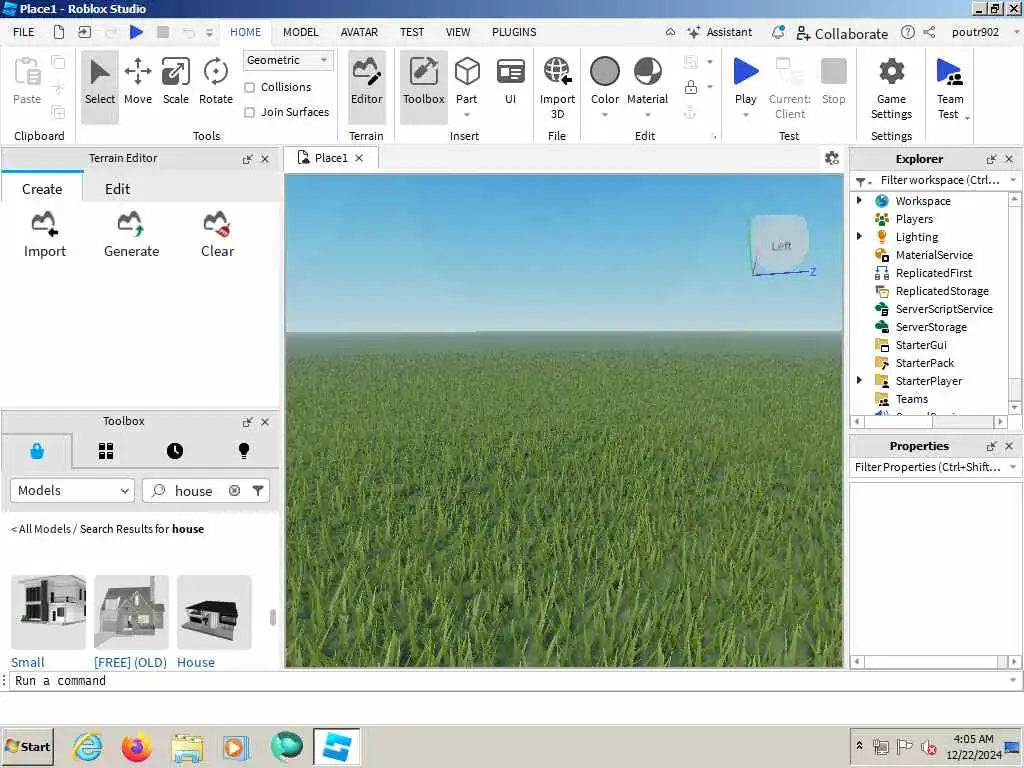
Task: Activate the Scale tool
Action: click(x=176, y=81)
